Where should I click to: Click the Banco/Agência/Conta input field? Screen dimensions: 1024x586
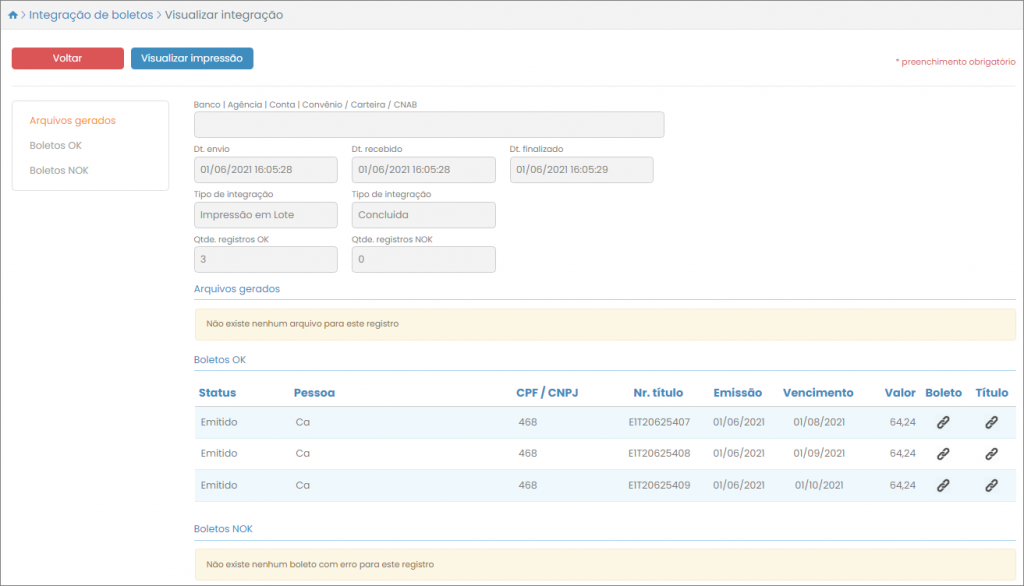point(428,125)
